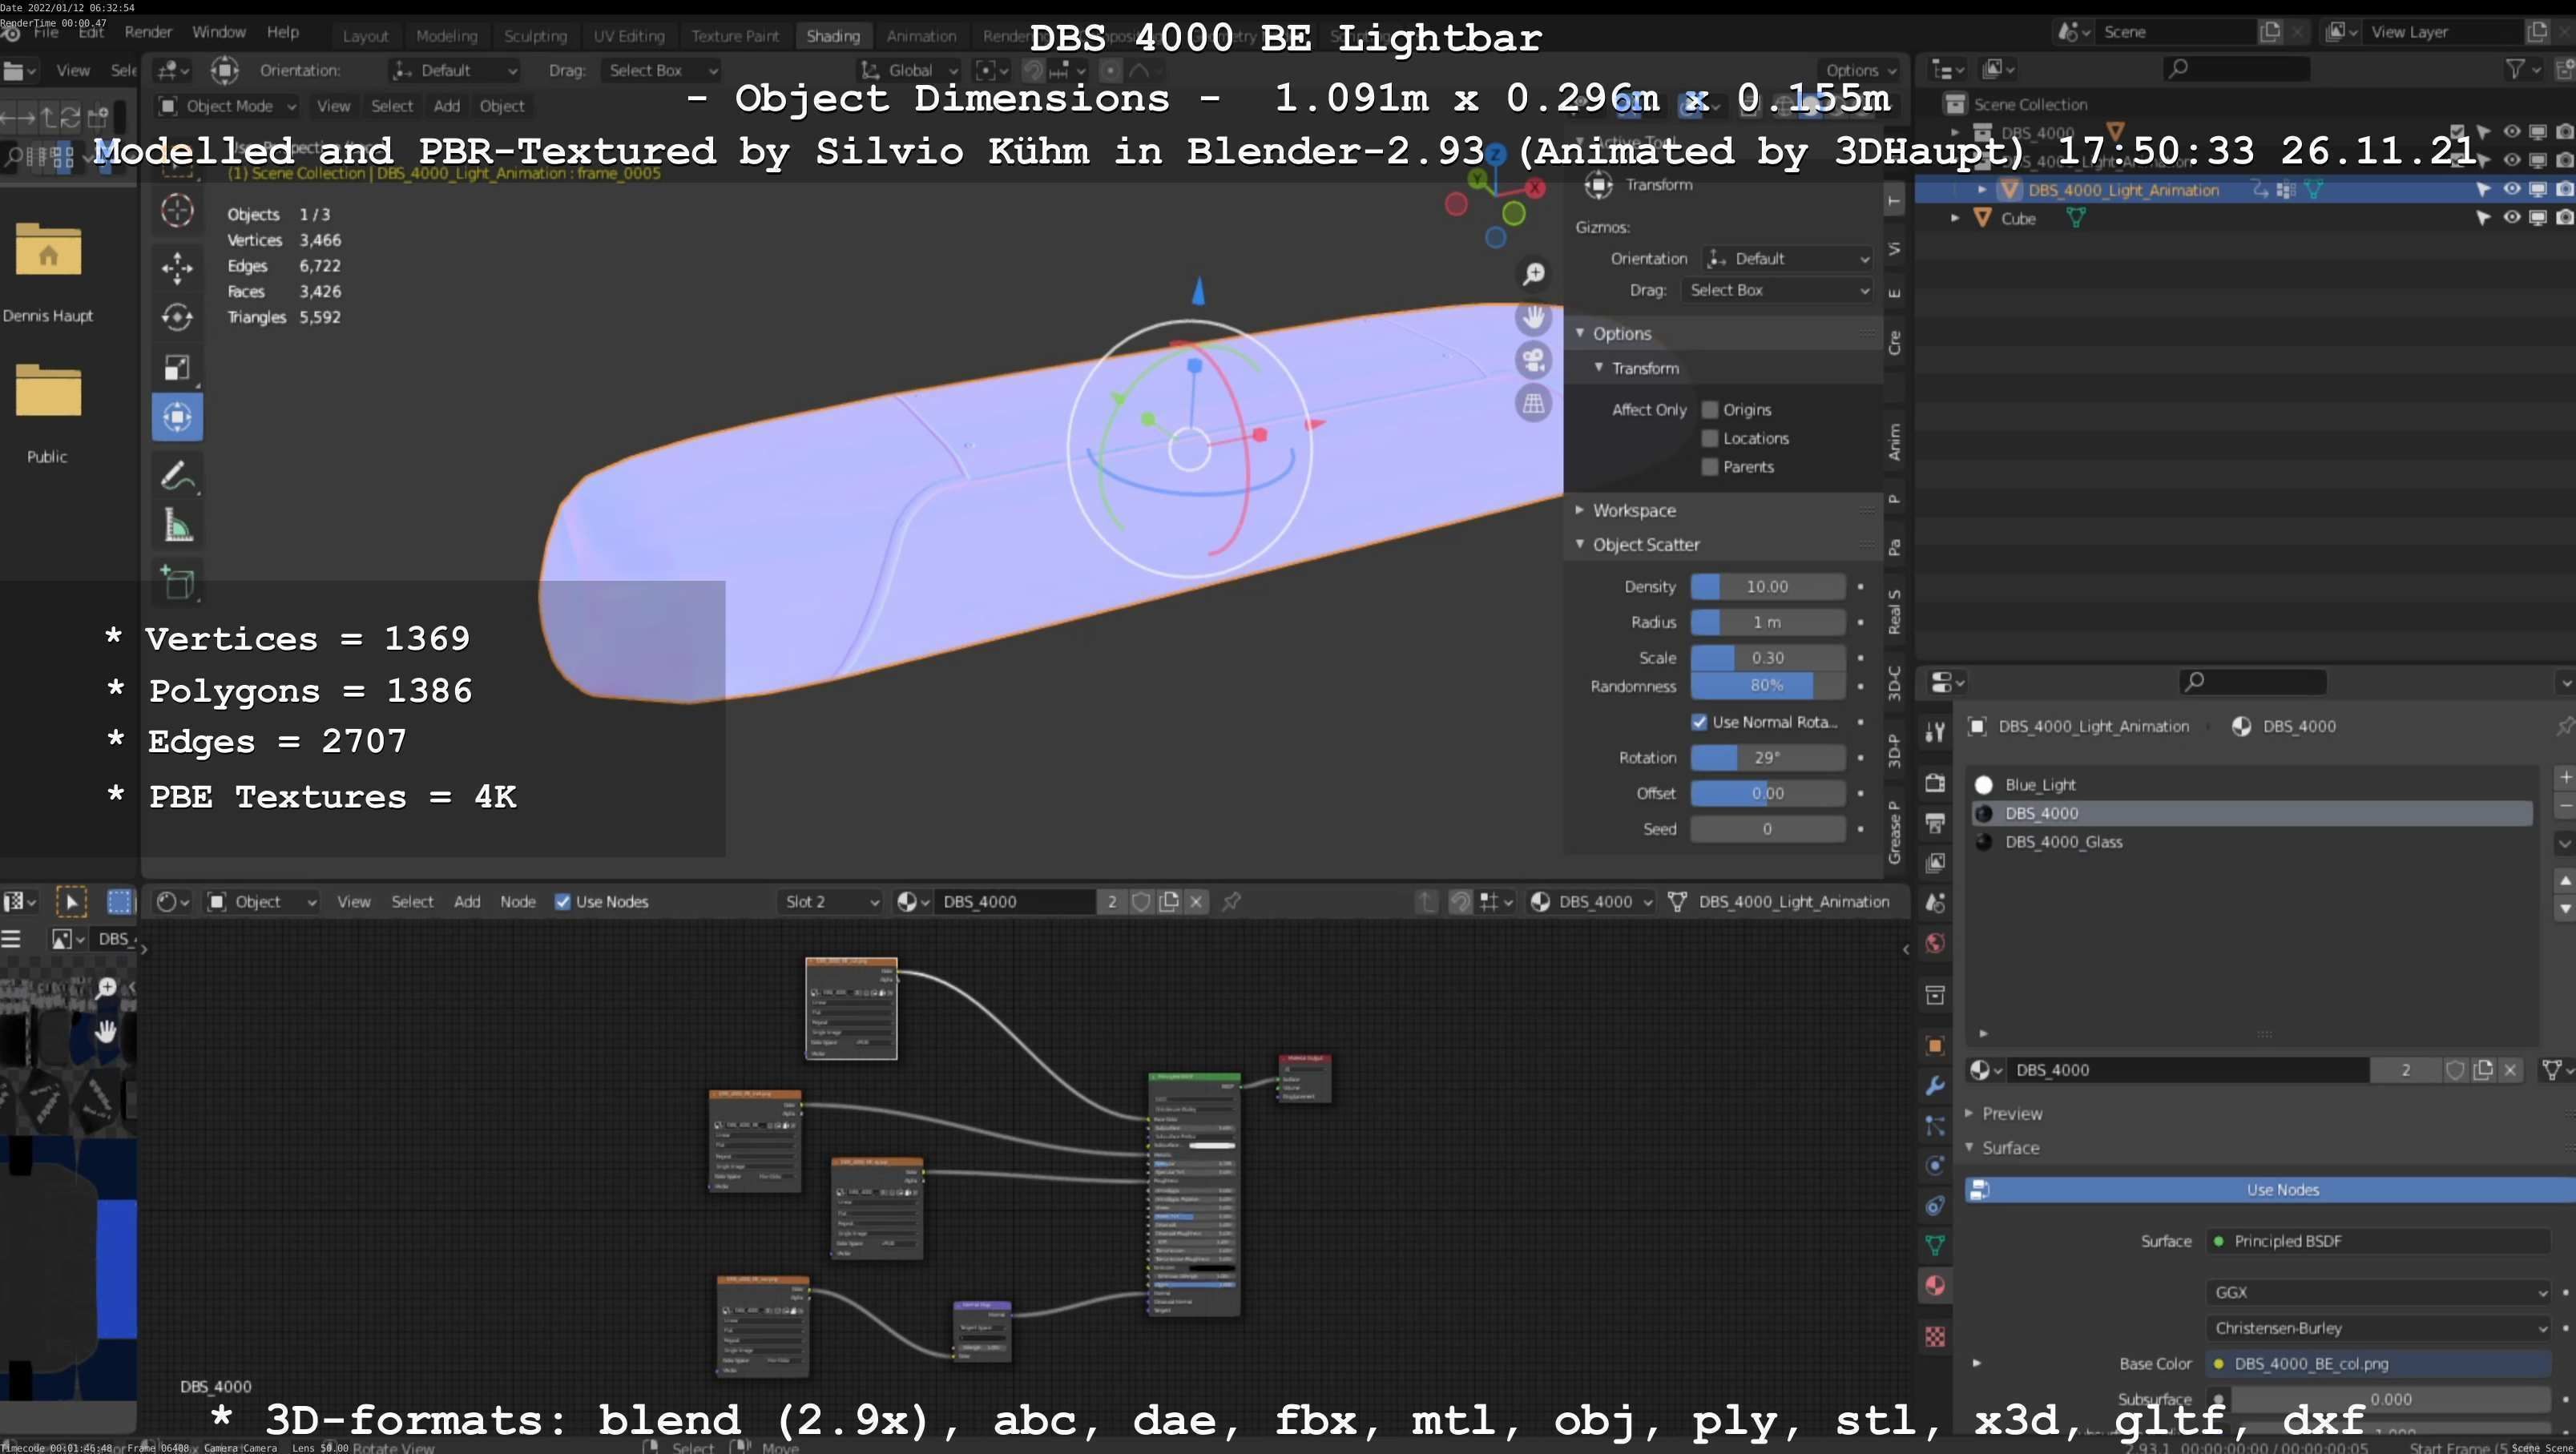Open the Object properties tab
The width and height of the screenshot is (2576, 1454).
1935,1046
